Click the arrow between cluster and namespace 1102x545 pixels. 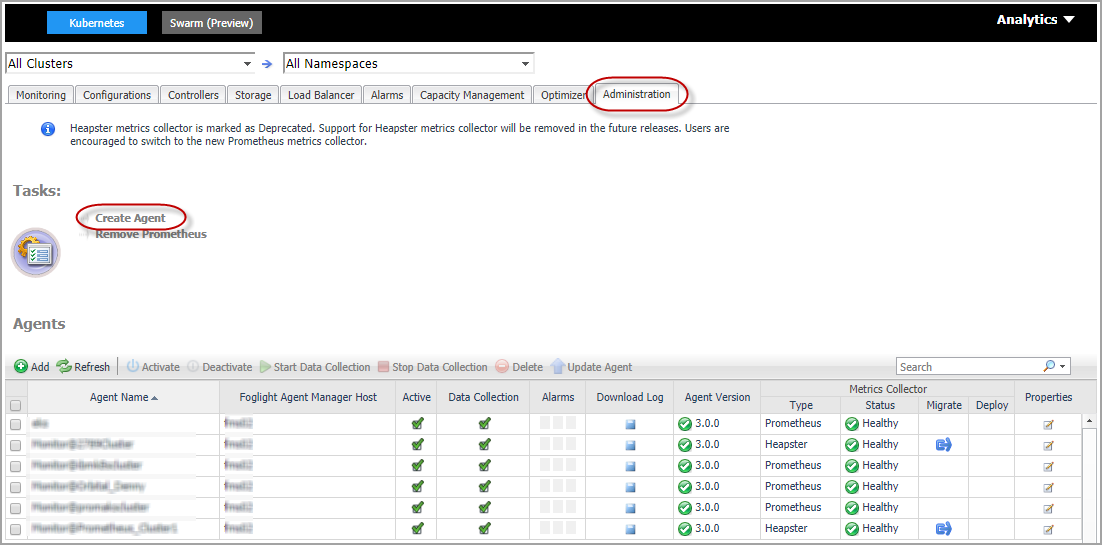tap(267, 64)
